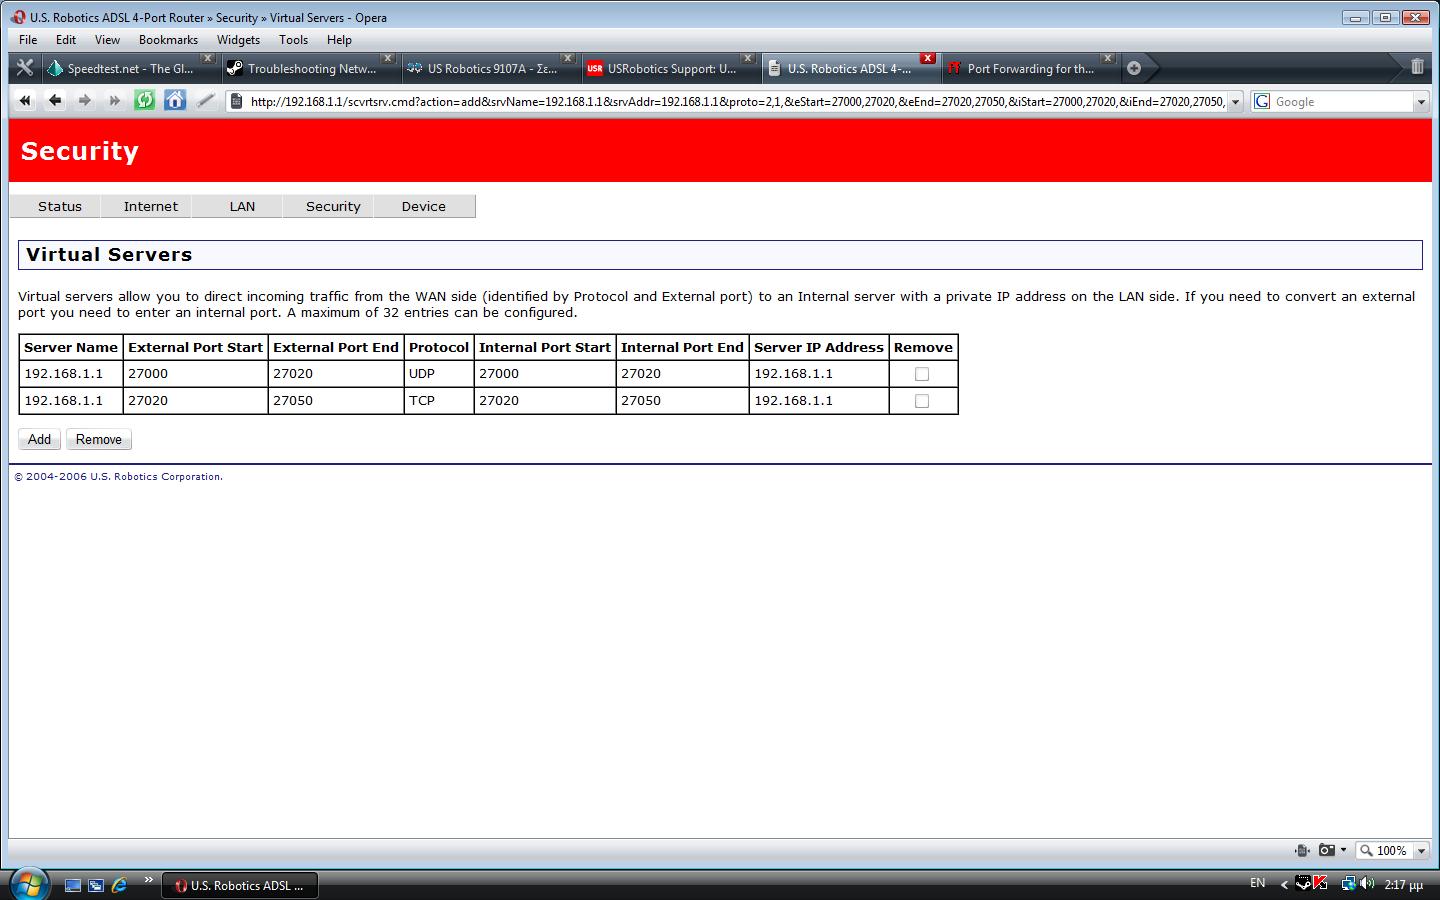Expand the address bar history dropdown

pyautogui.click(x=1235, y=101)
